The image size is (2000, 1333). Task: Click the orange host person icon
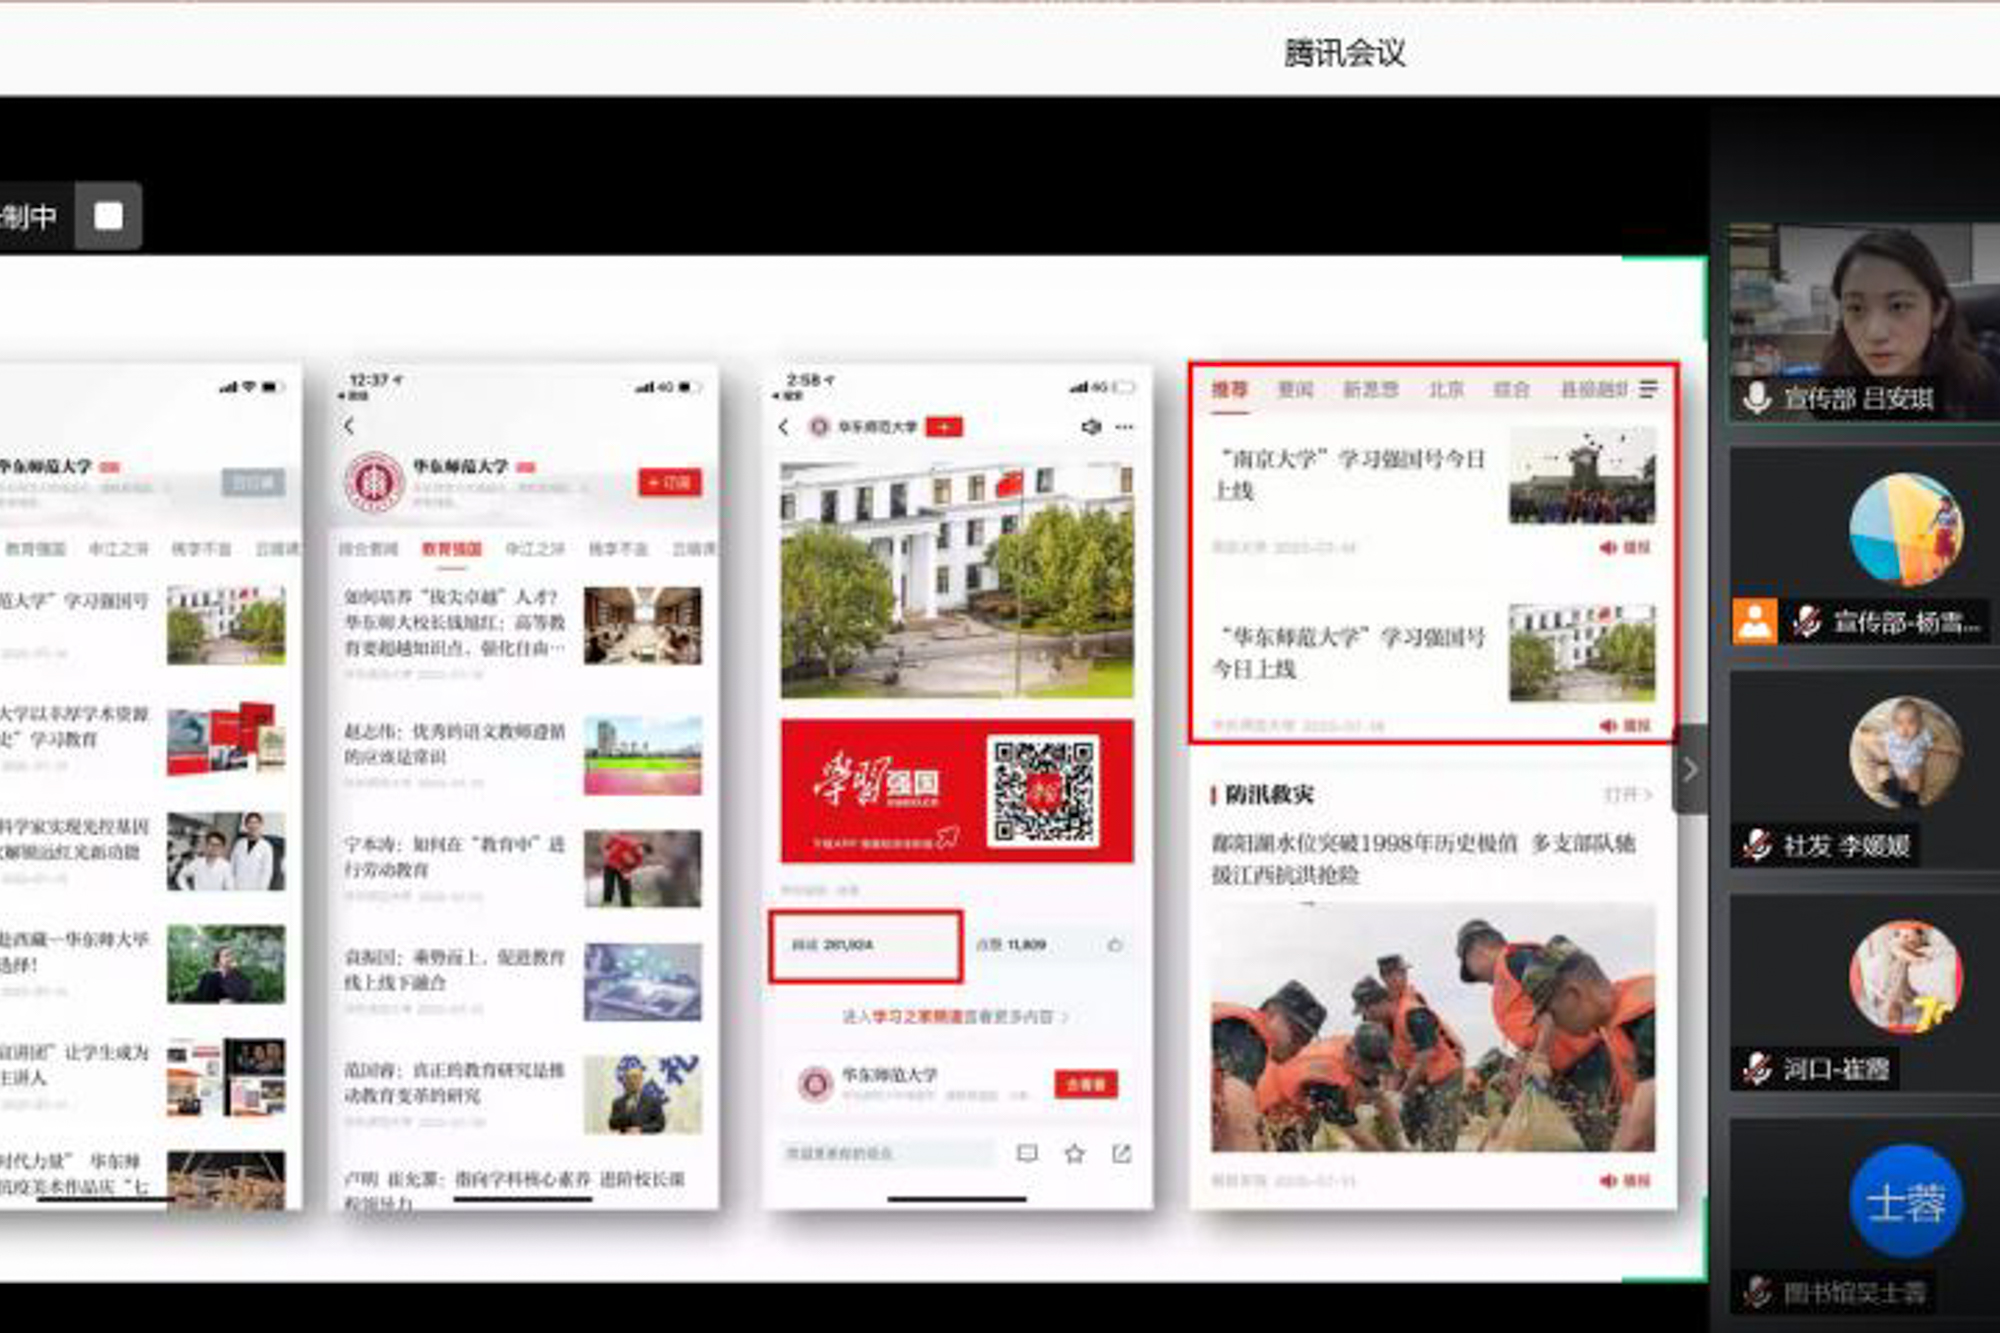[x=1755, y=622]
